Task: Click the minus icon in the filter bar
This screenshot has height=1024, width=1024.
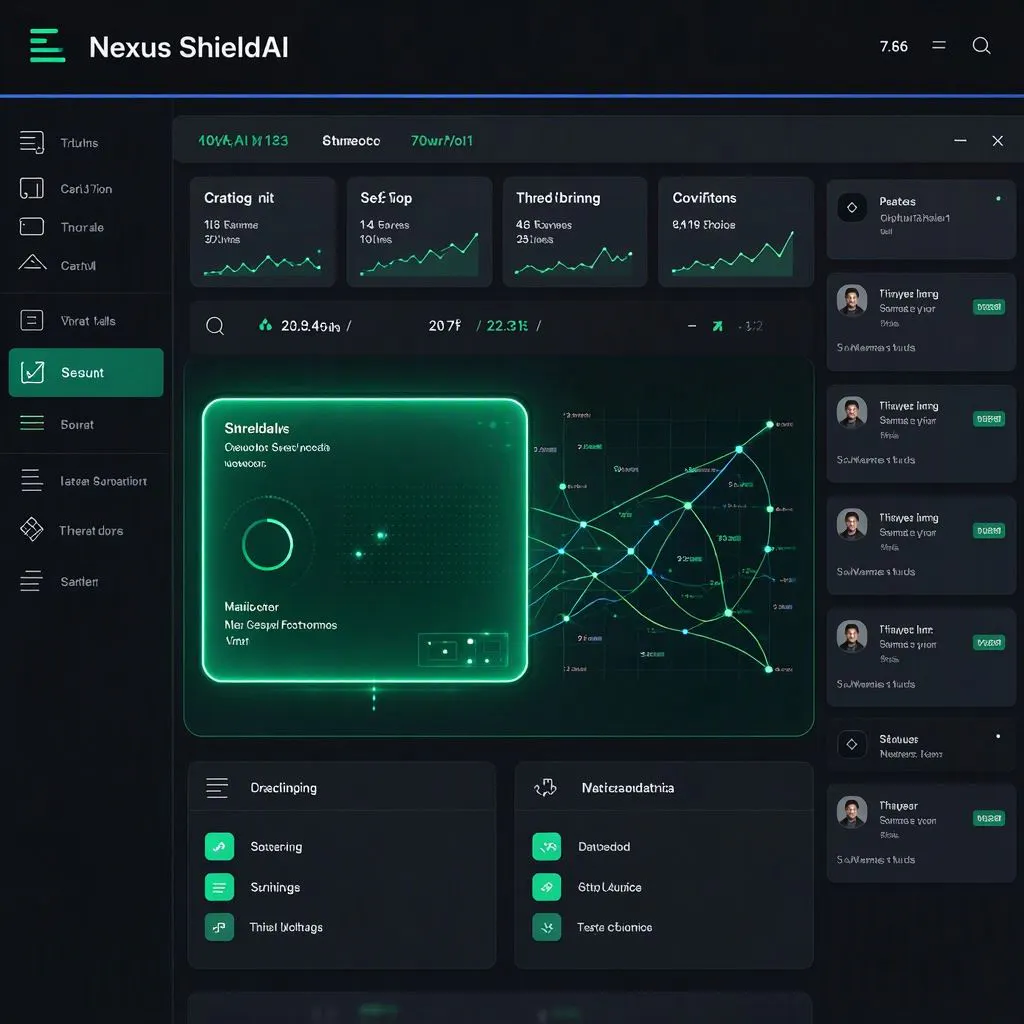Action: [x=692, y=325]
